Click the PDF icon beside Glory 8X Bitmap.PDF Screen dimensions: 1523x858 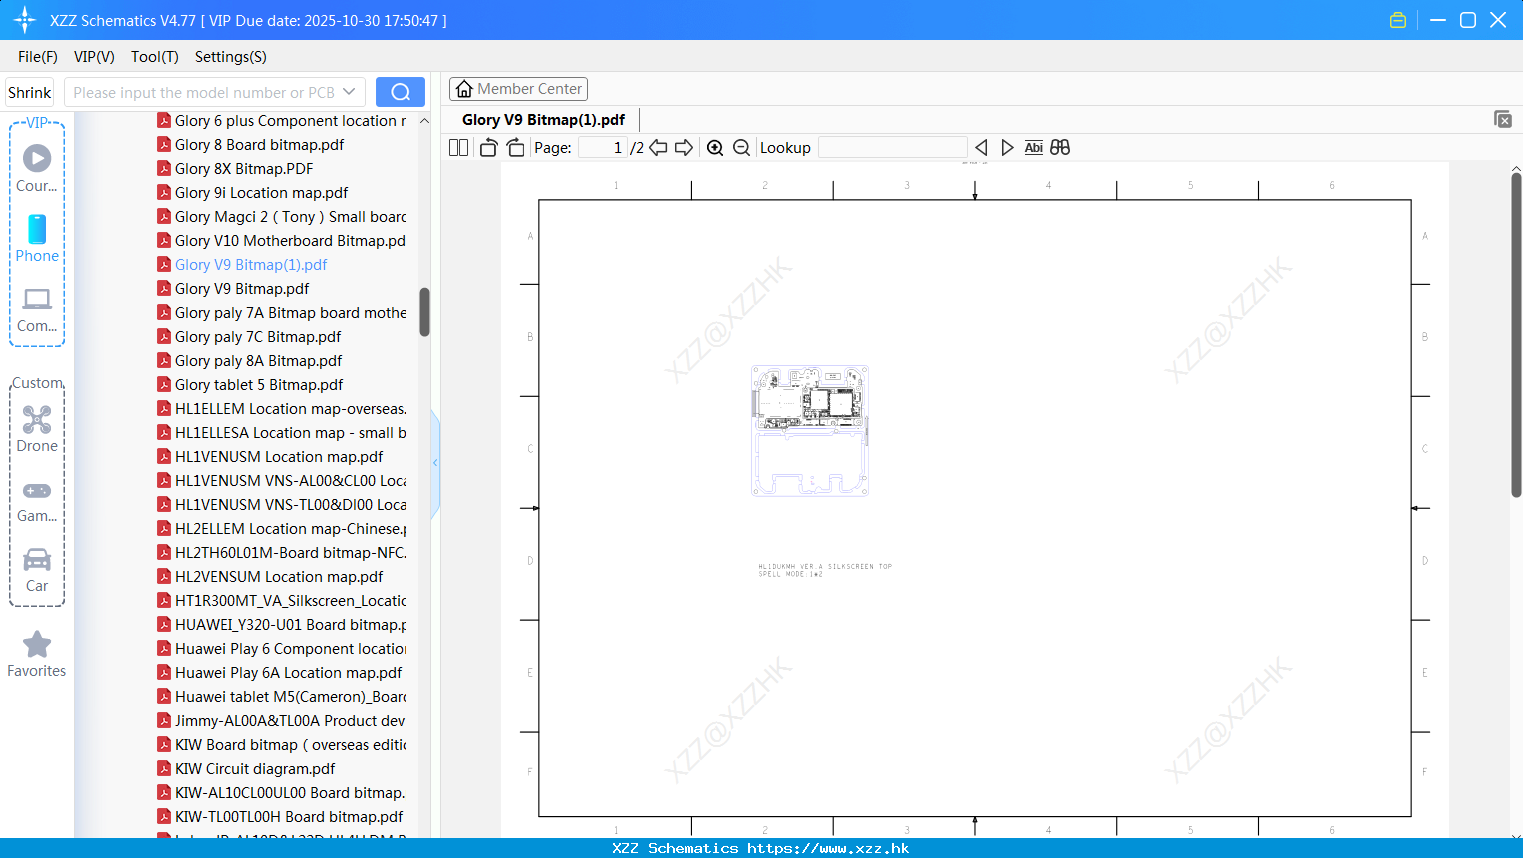coord(164,168)
